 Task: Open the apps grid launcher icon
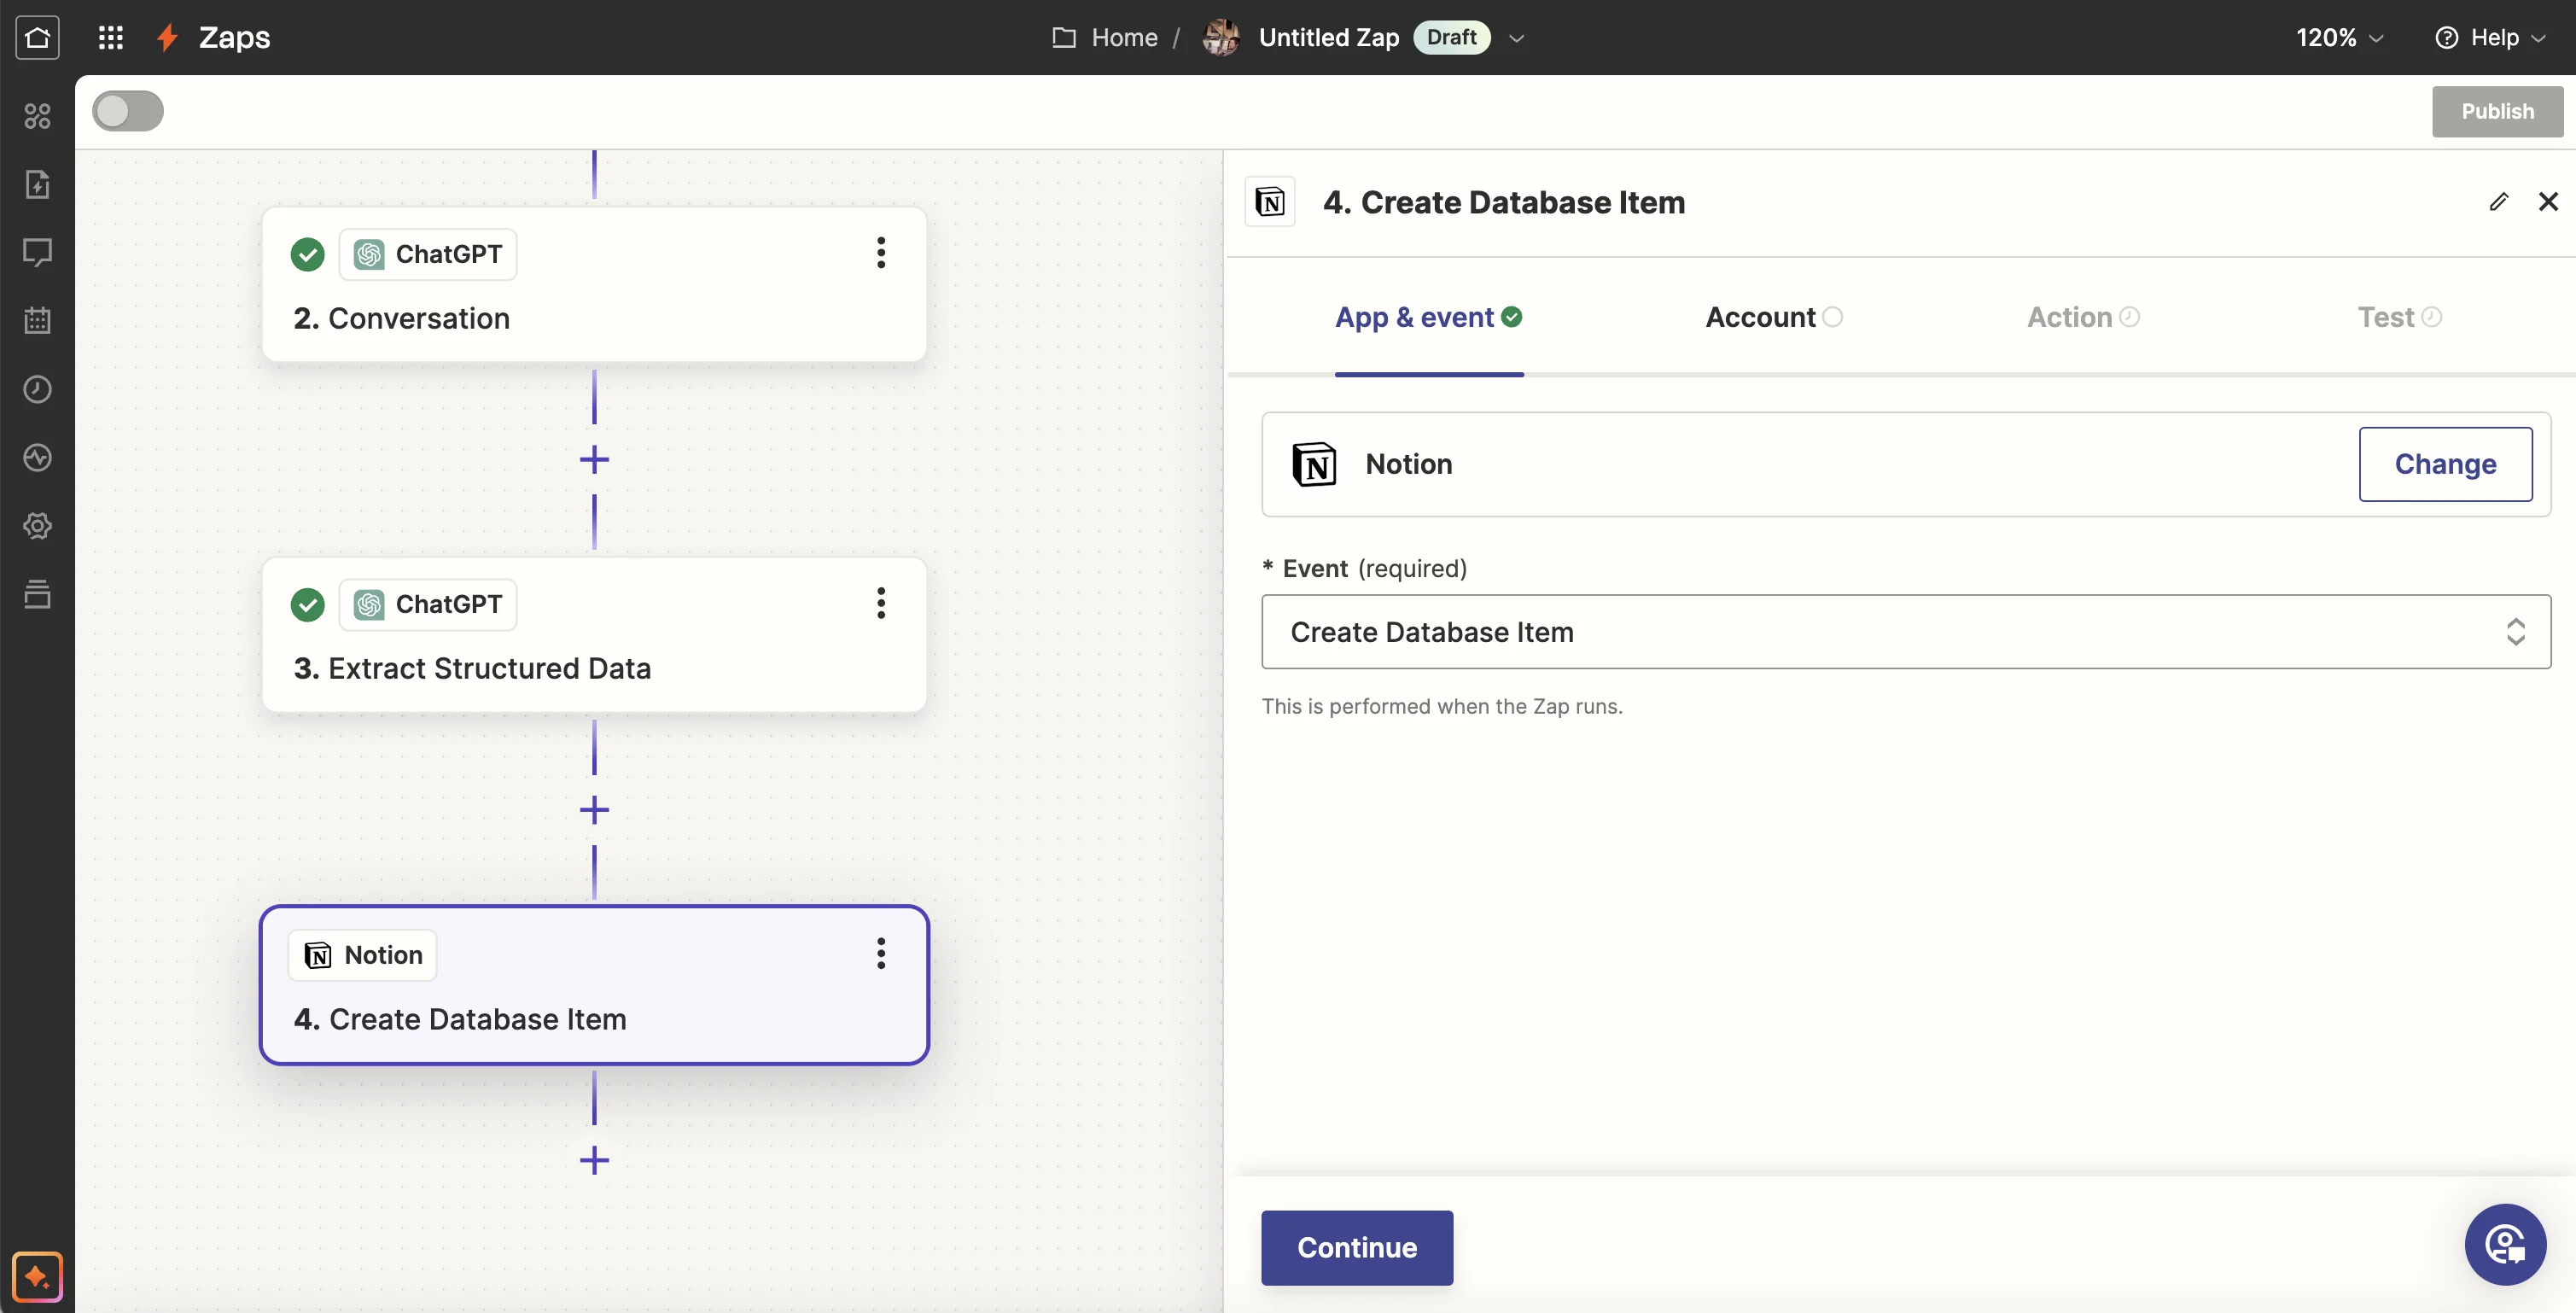click(111, 37)
